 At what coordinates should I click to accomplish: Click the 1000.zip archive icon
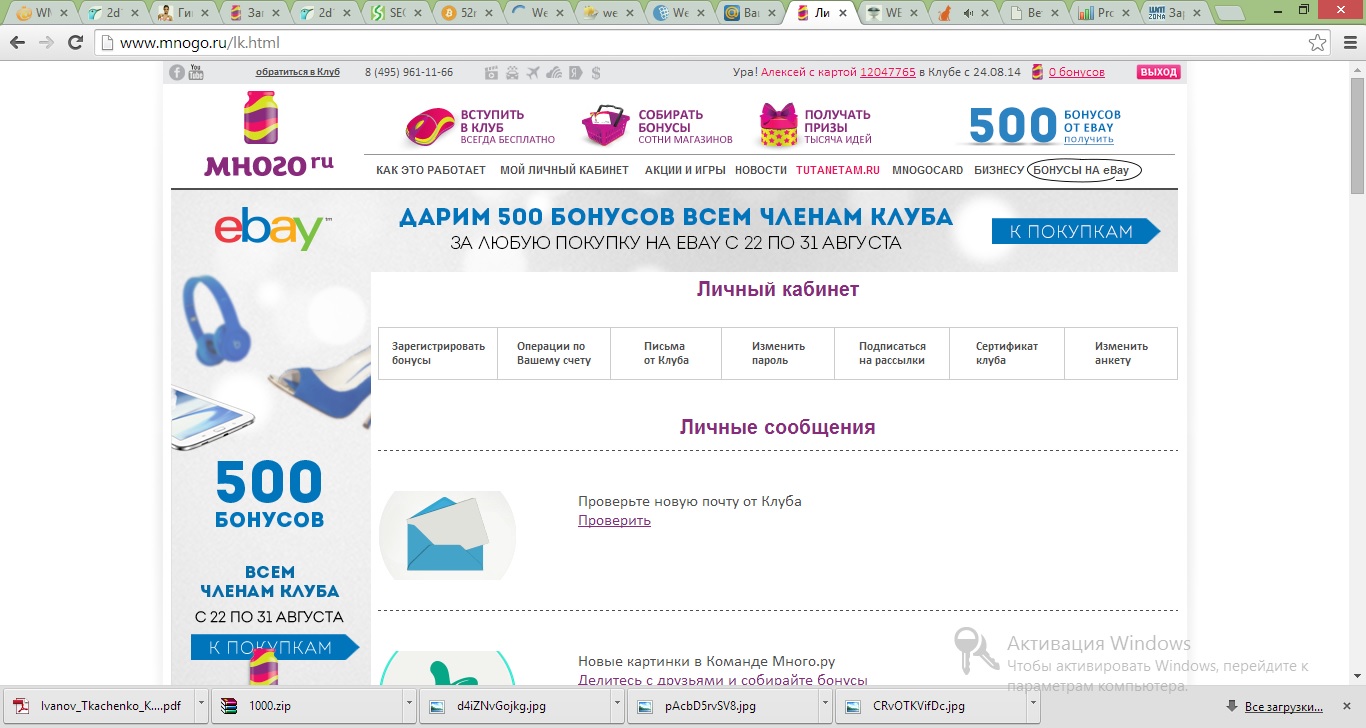[229, 705]
